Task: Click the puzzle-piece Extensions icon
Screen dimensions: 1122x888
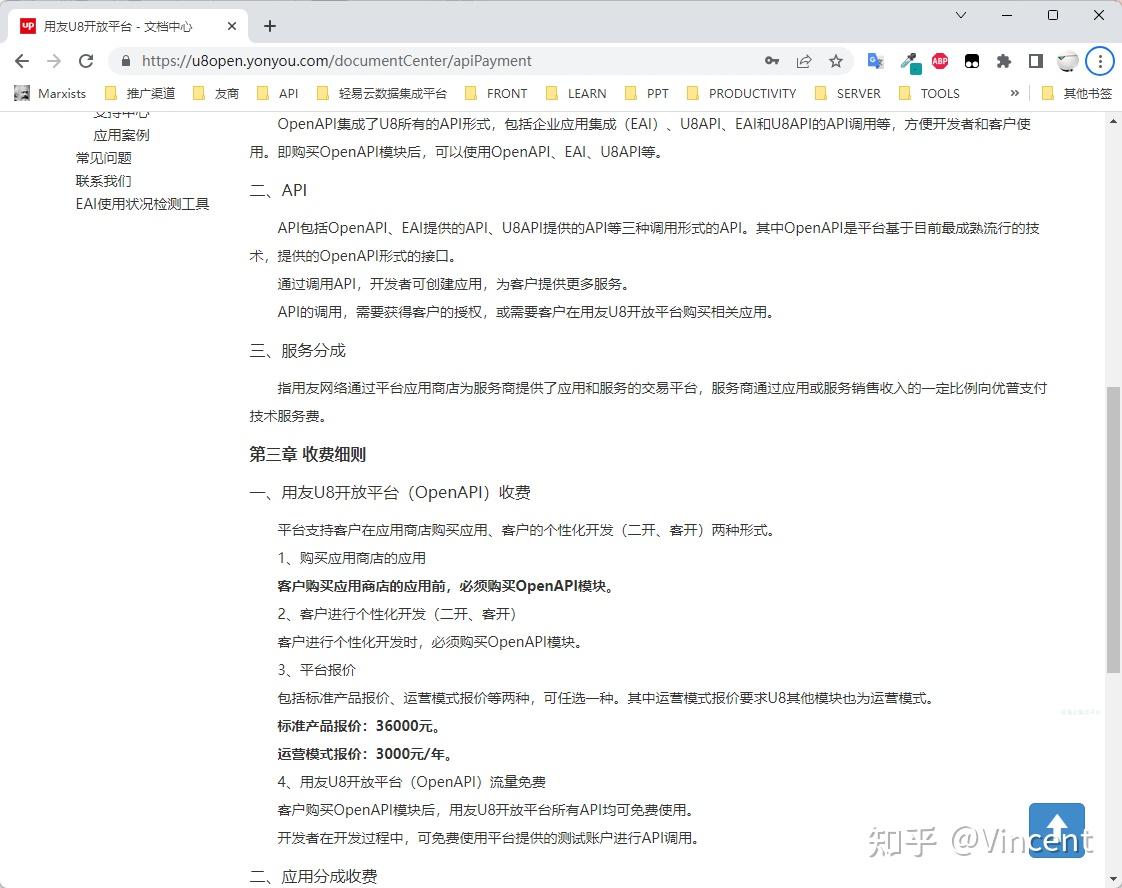Action: click(x=1004, y=61)
